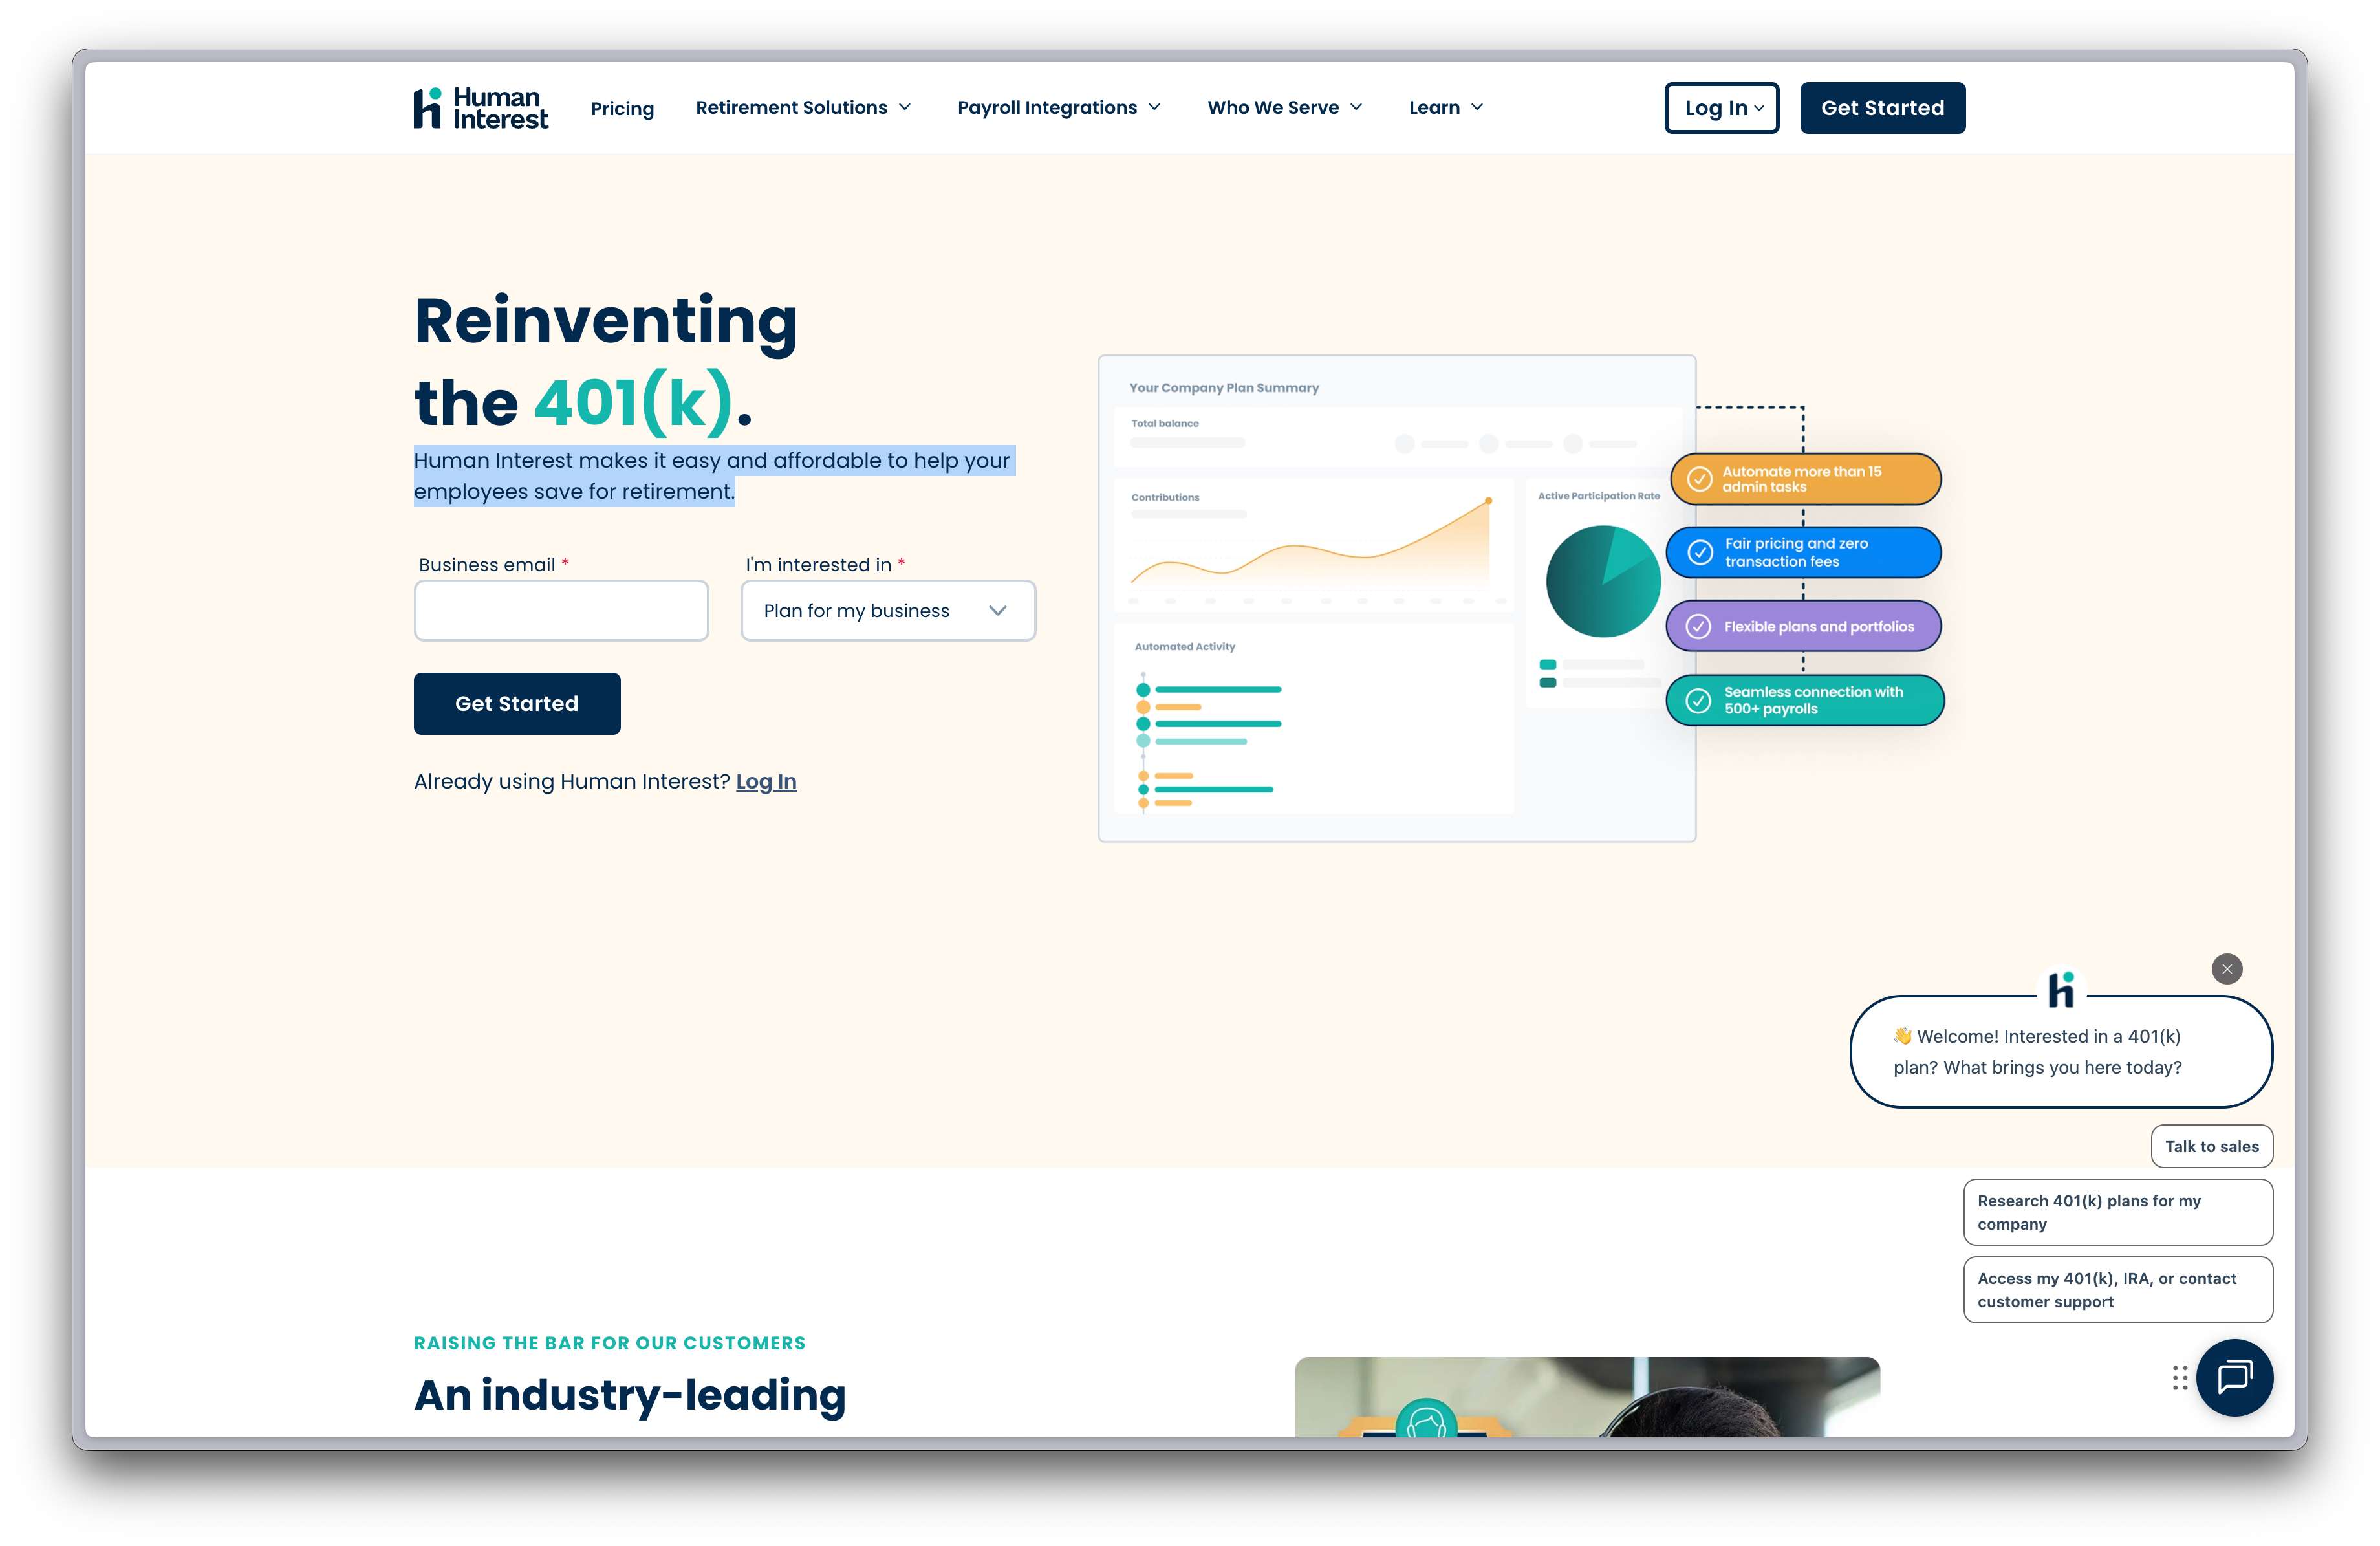
Task: Click checkmark on Fair pricing badge
Action: [1699, 552]
